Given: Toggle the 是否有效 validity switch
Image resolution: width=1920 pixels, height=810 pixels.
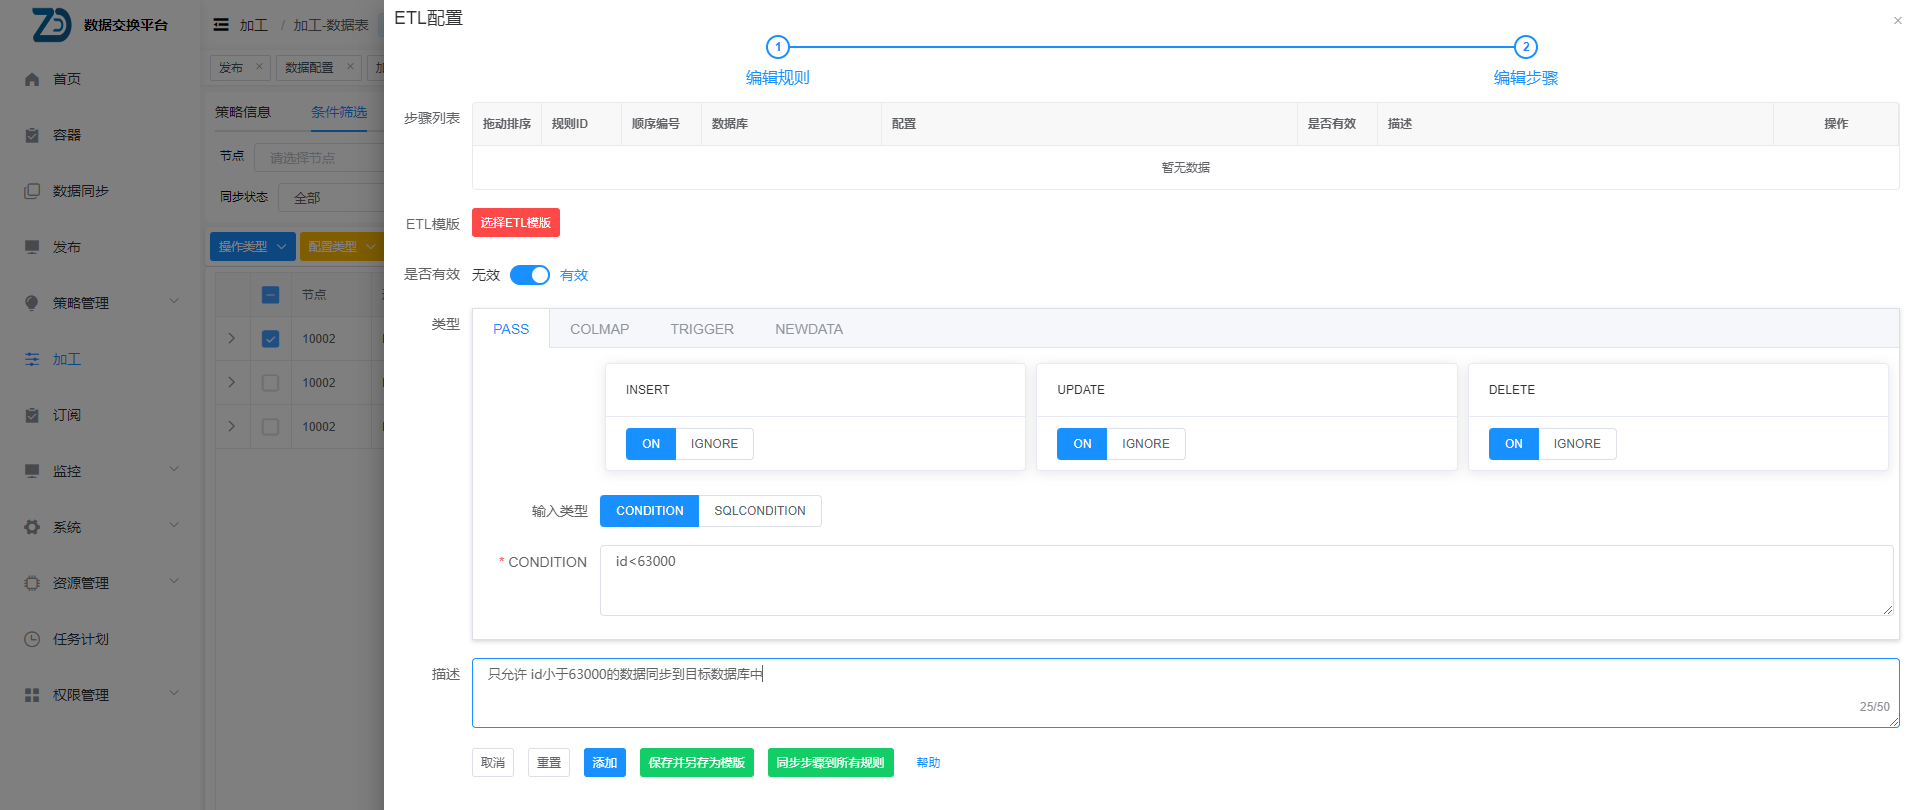Looking at the screenshot, I should [529, 275].
